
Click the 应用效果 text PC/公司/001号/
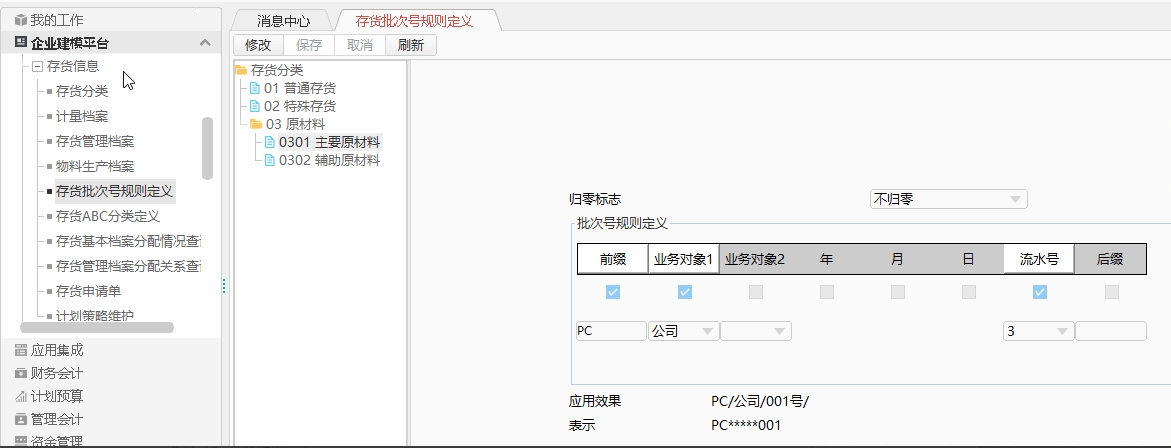(760, 402)
